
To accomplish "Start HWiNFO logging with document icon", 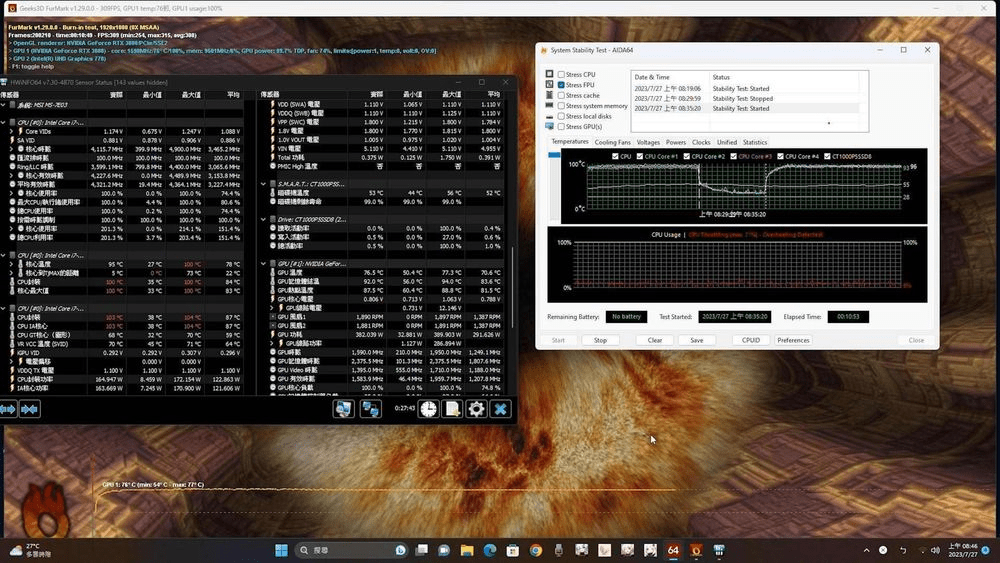I will pyautogui.click(x=452, y=409).
